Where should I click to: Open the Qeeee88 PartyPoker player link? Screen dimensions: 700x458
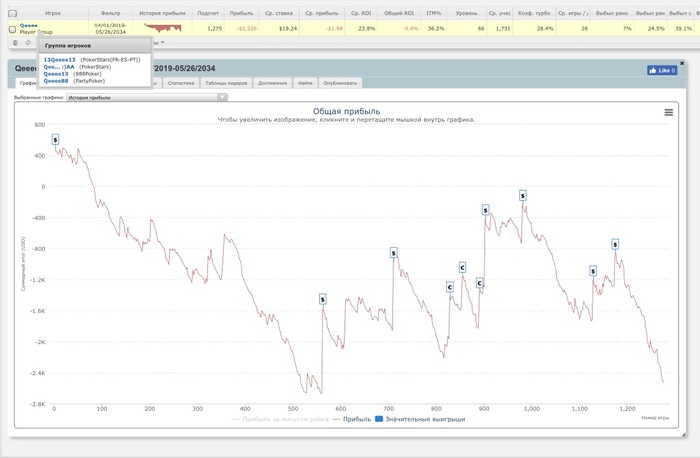click(x=56, y=81)
